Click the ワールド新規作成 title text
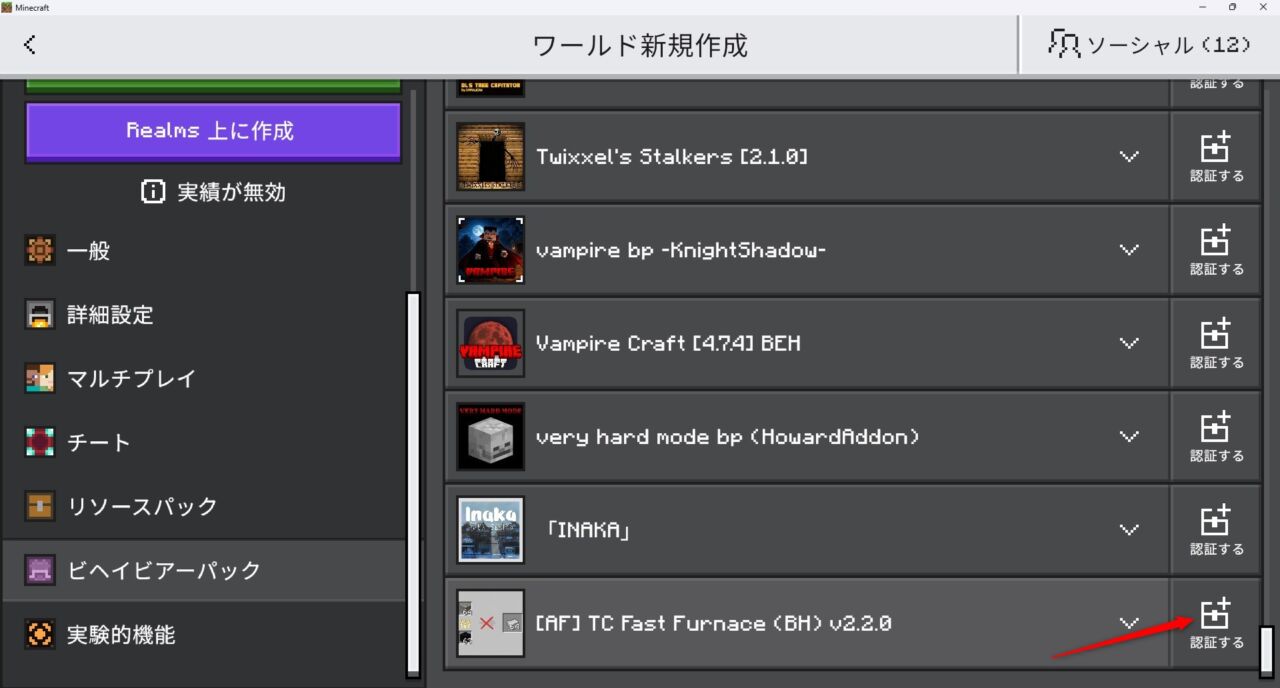1280x688 pixels. click(640, 45)
